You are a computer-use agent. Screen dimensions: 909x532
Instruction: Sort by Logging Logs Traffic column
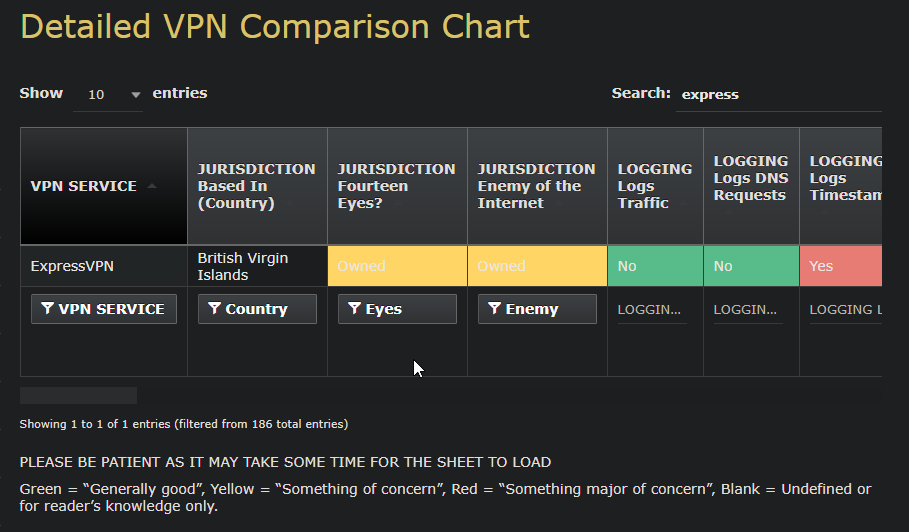point(654,186)
